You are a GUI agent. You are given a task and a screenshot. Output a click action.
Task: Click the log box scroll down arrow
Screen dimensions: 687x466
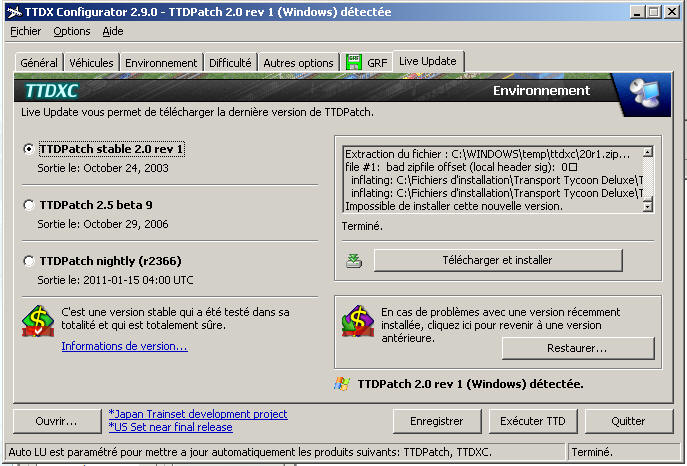(x=648, y=206)
